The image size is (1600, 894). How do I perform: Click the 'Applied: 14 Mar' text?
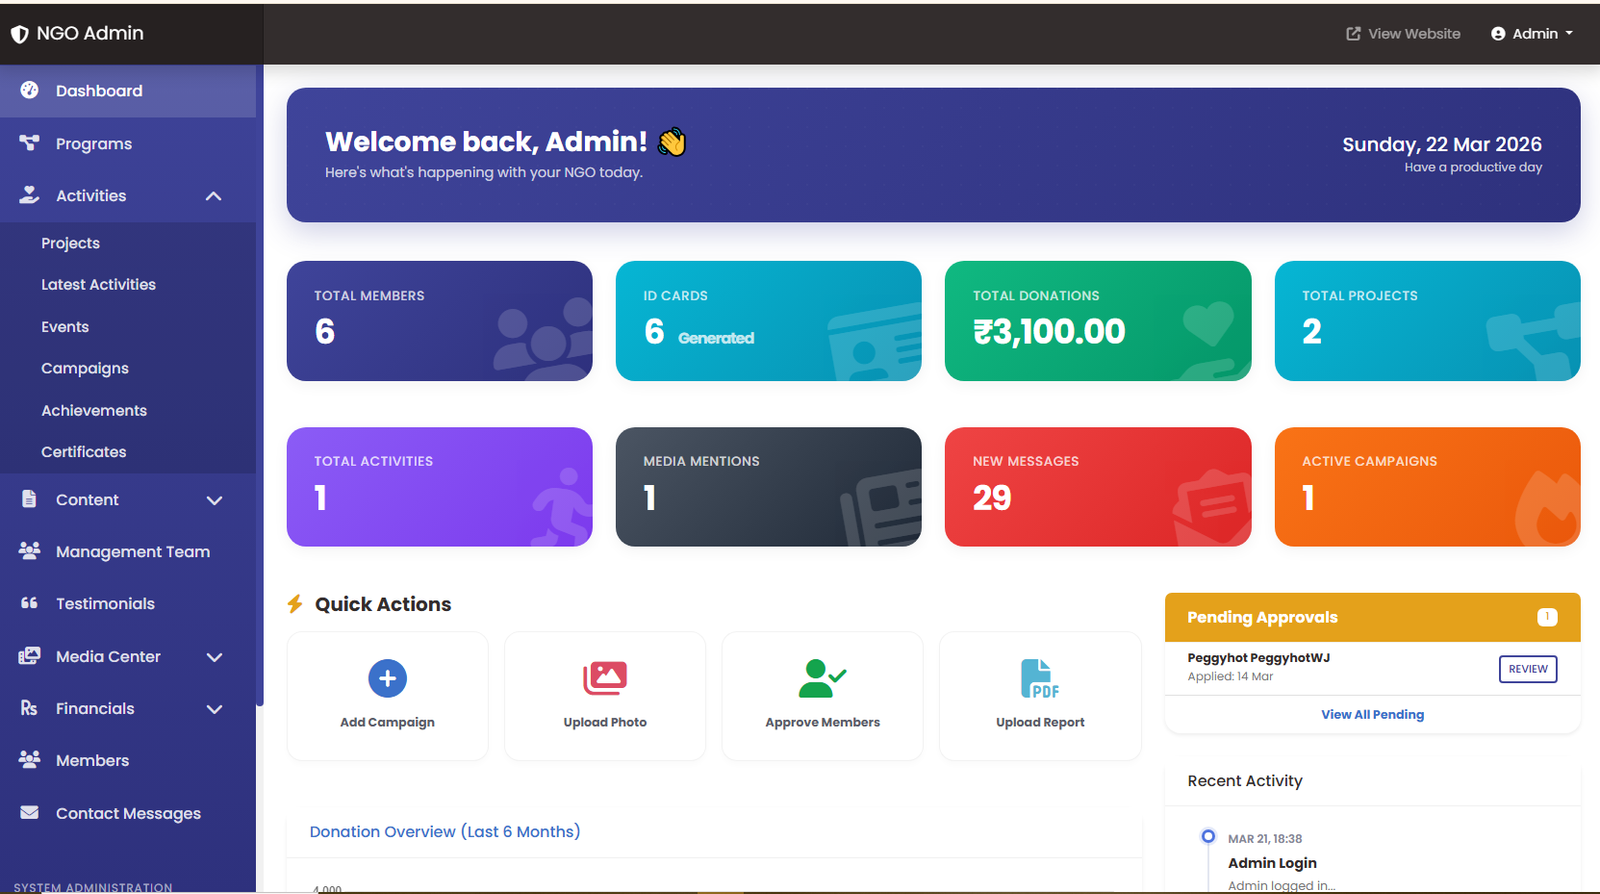tap(1230, 677)
